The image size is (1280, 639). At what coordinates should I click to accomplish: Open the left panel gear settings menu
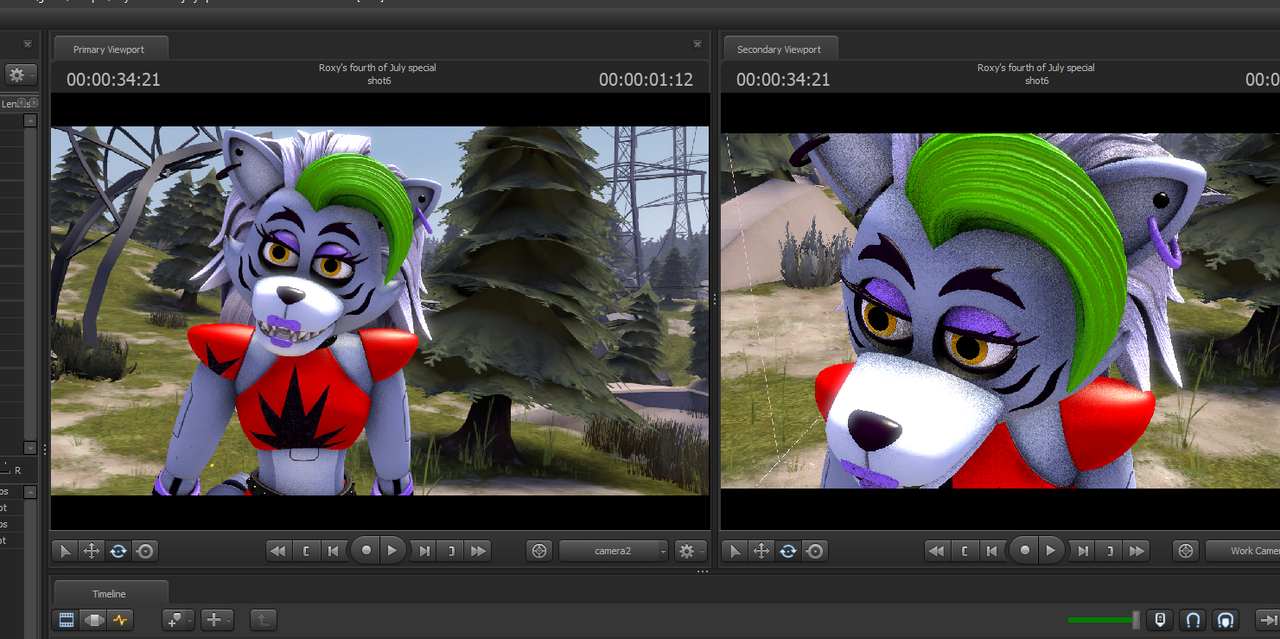pyautogui.click(x=20, y=75)
